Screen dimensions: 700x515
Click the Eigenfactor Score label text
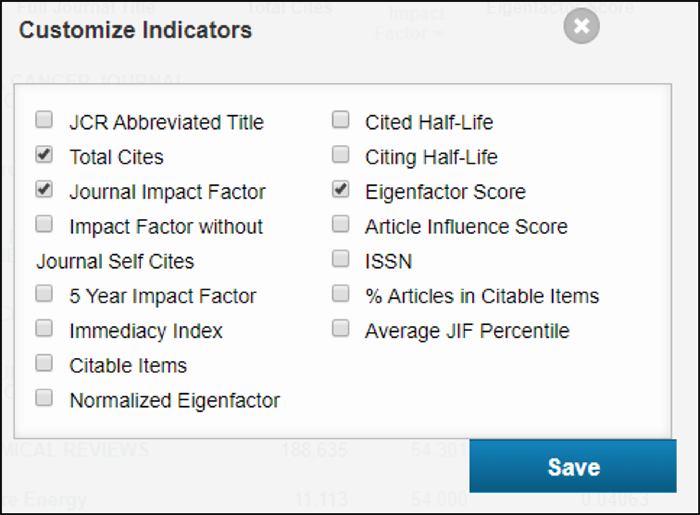click(445, 192)
